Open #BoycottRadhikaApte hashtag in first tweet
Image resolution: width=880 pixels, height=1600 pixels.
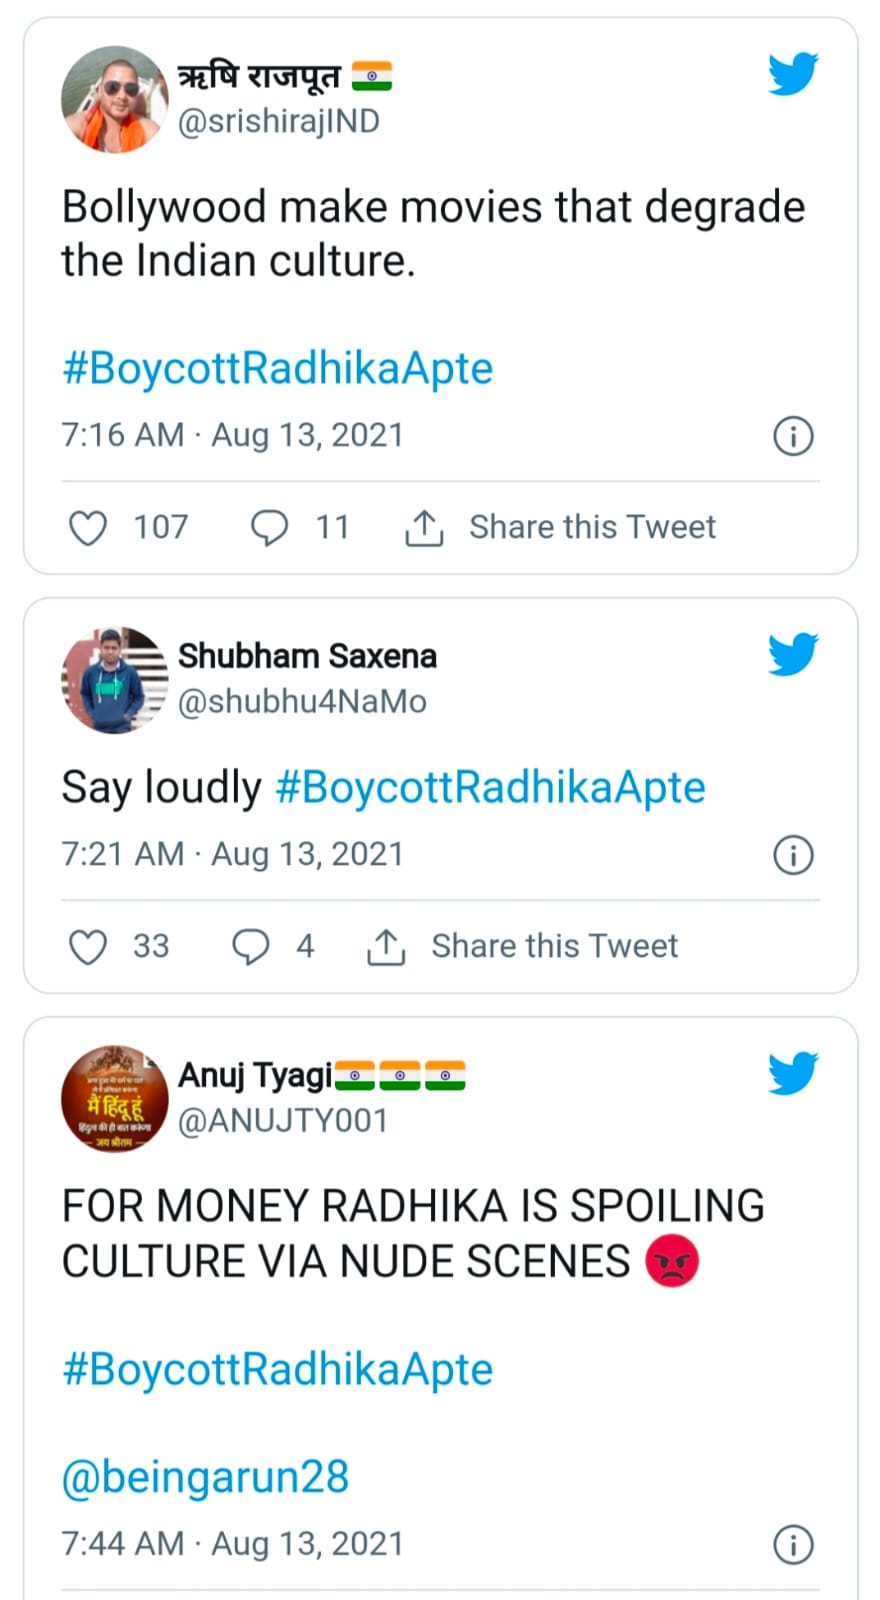pyautogui.click(x=277, y=368)
